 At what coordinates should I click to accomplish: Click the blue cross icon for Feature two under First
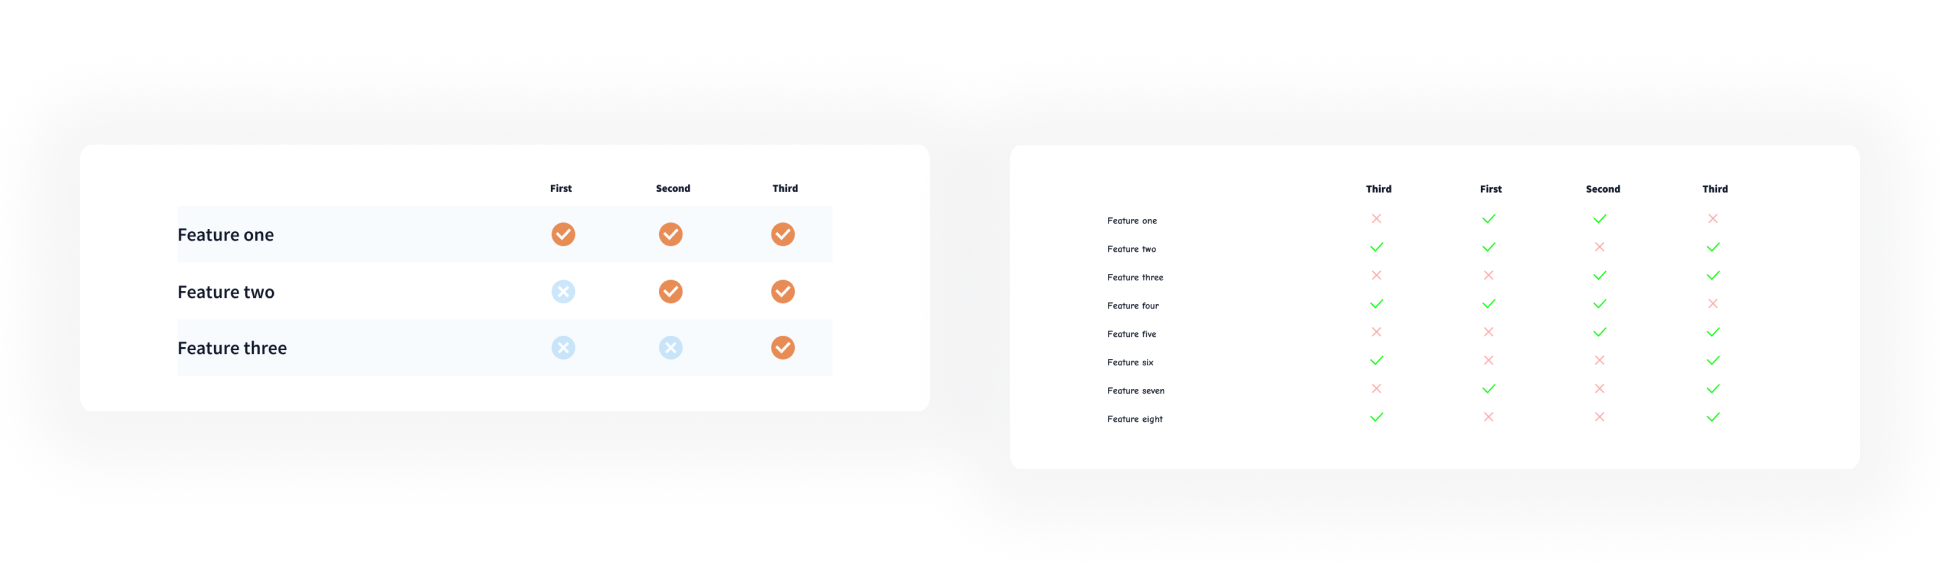[x=563, y=291]
